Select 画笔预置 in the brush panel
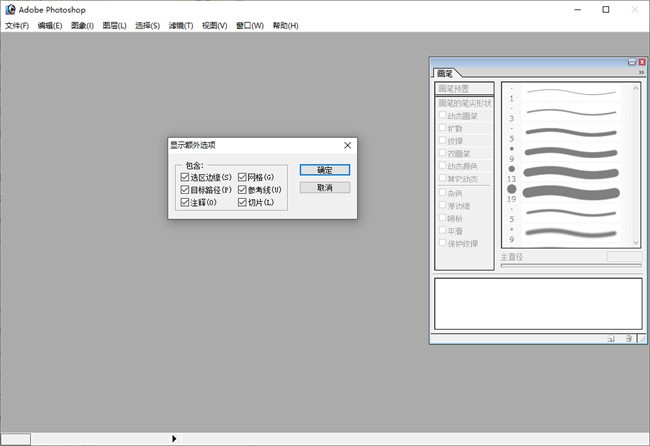650x446 pixels. [464, 89]
